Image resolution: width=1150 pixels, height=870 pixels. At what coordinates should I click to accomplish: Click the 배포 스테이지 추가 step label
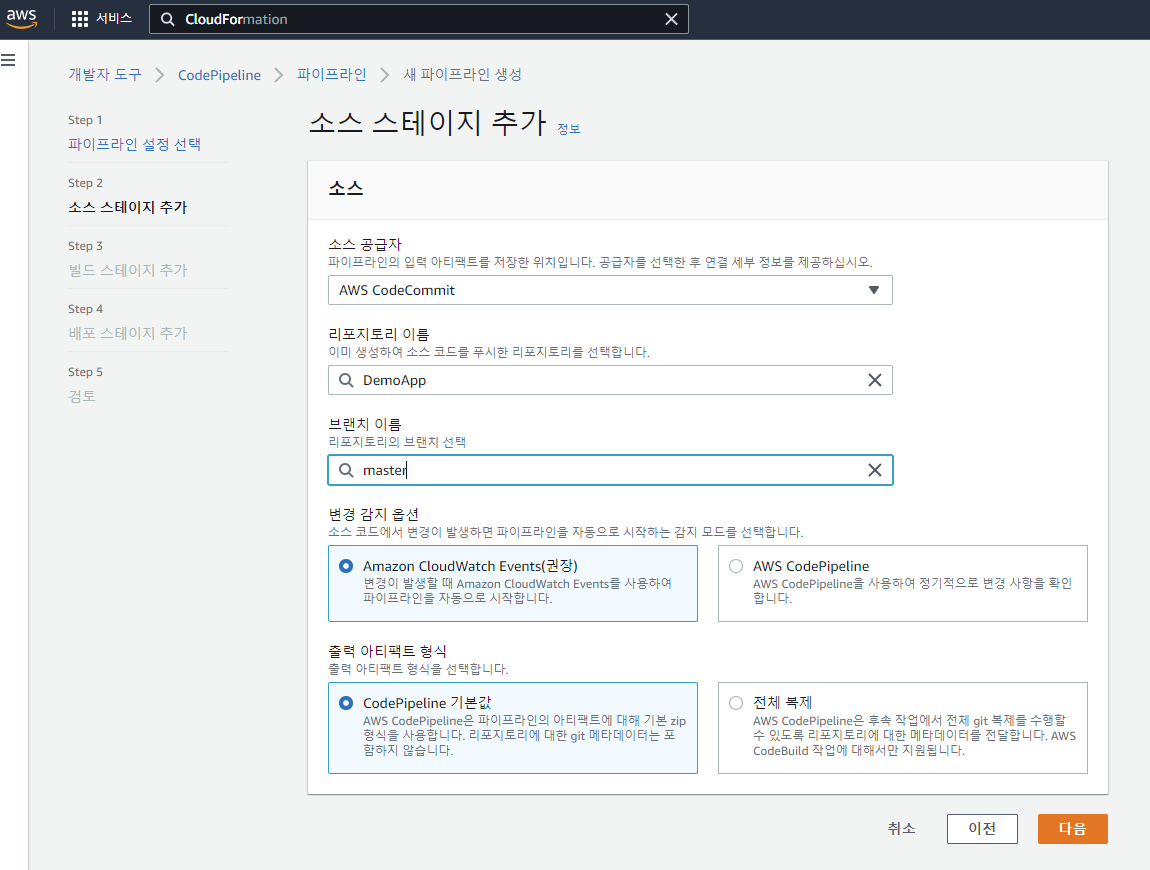128,333
